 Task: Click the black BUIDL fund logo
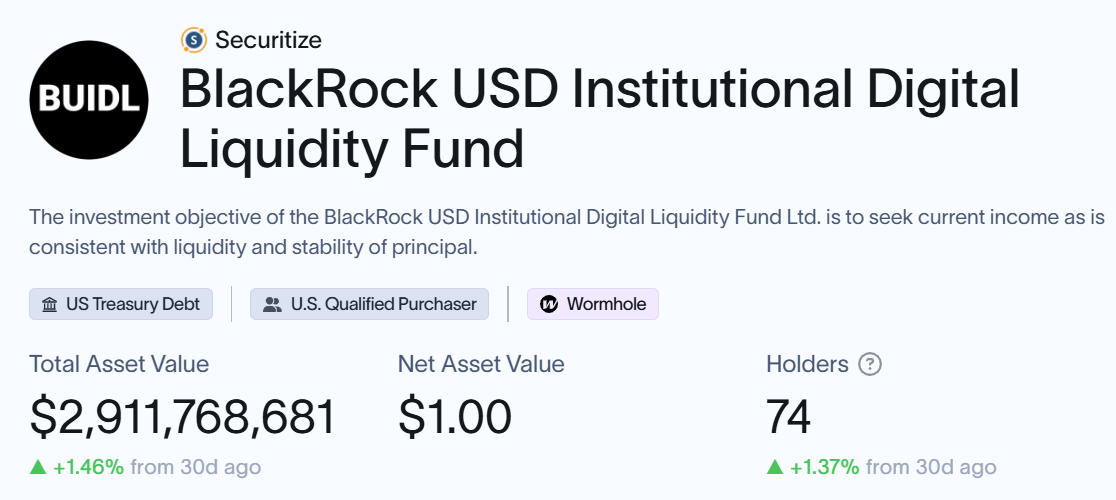click(x=89, y=102)
